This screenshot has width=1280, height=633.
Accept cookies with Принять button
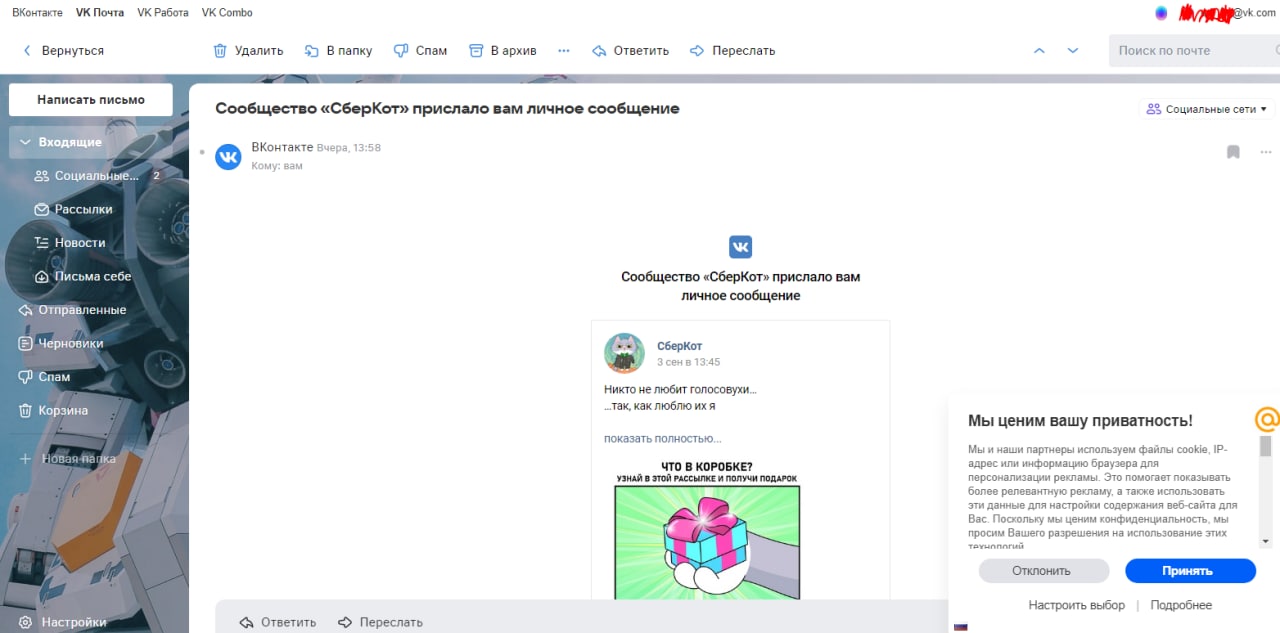pos(1190,571)
